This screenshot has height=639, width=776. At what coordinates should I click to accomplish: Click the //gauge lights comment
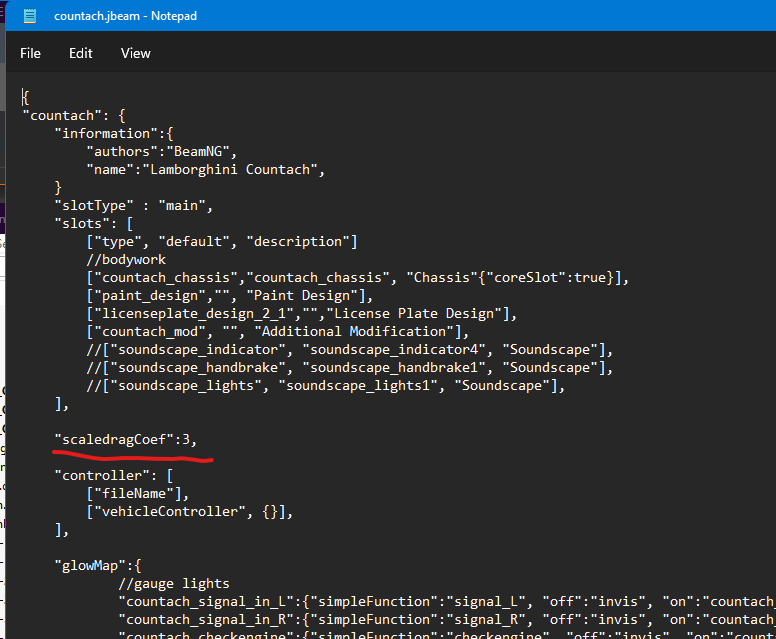(174, 584)
